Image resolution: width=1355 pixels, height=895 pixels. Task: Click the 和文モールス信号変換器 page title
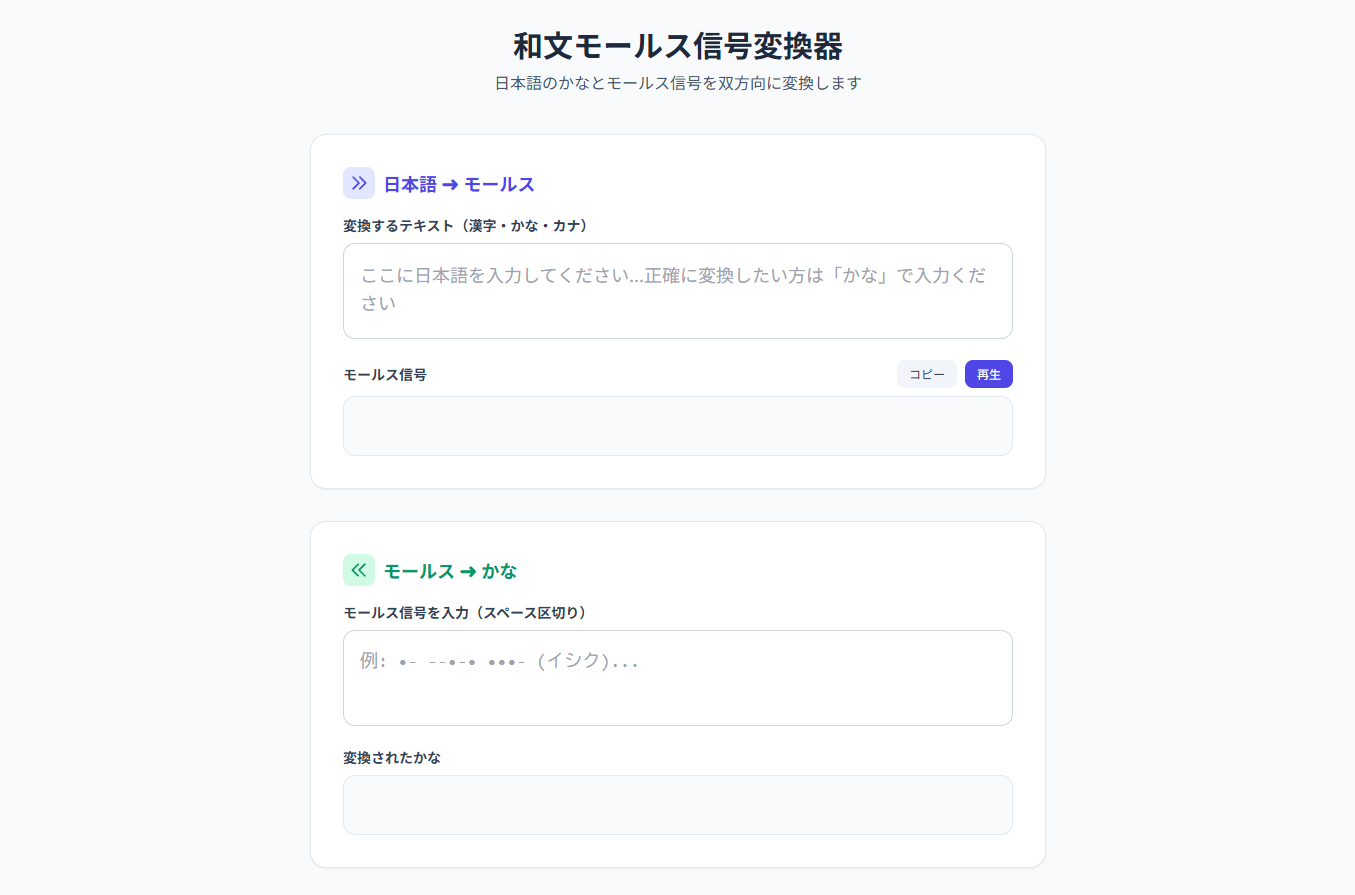(677, 46)
